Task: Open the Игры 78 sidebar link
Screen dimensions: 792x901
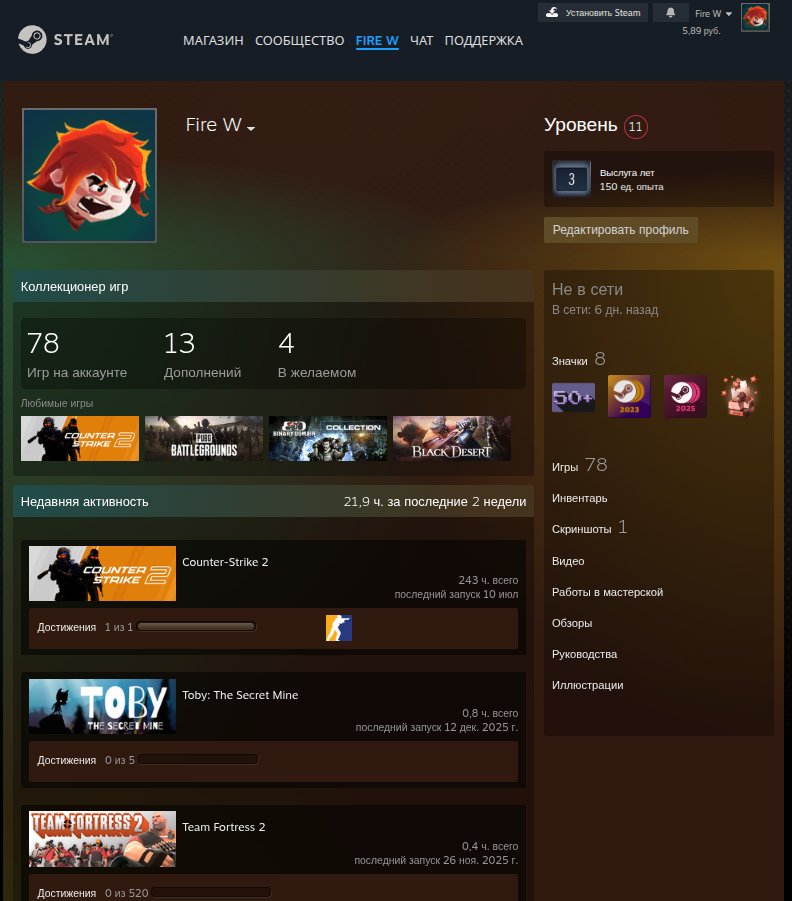Action: pos(579,465)
